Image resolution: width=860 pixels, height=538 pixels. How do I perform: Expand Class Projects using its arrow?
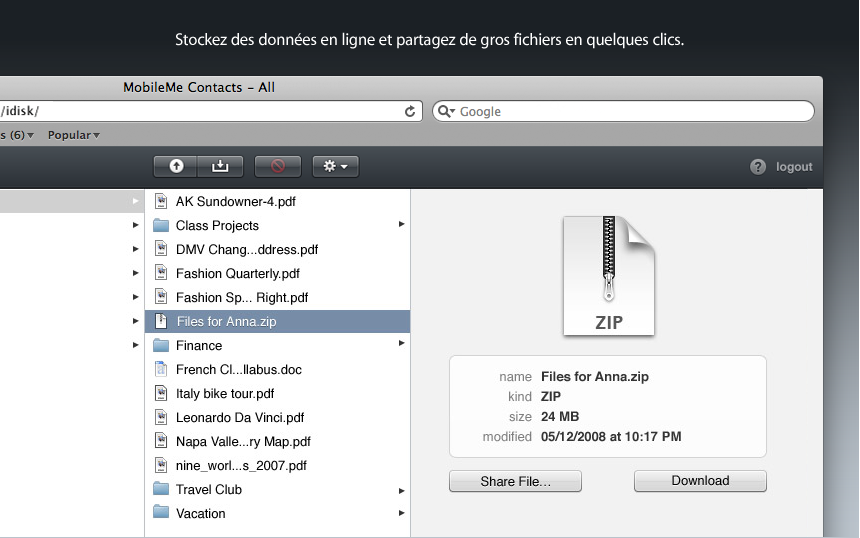(x=401, y=224)
